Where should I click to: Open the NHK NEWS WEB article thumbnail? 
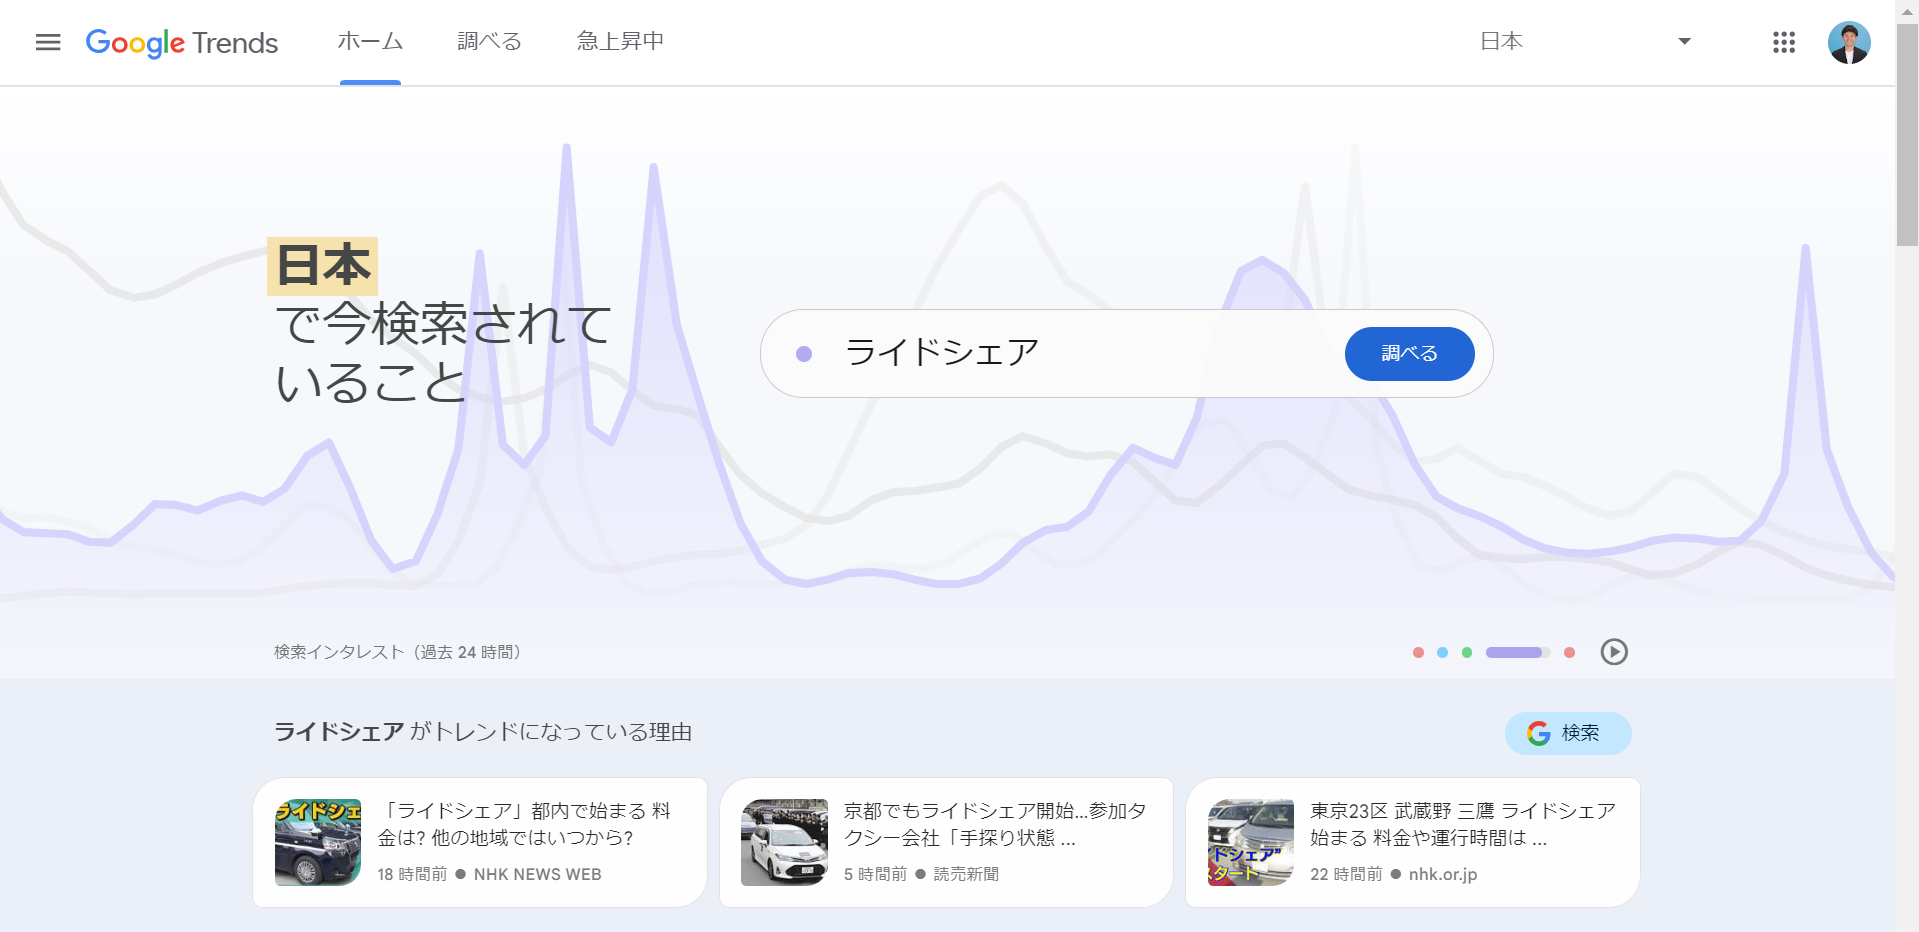(x=318, y=842)
